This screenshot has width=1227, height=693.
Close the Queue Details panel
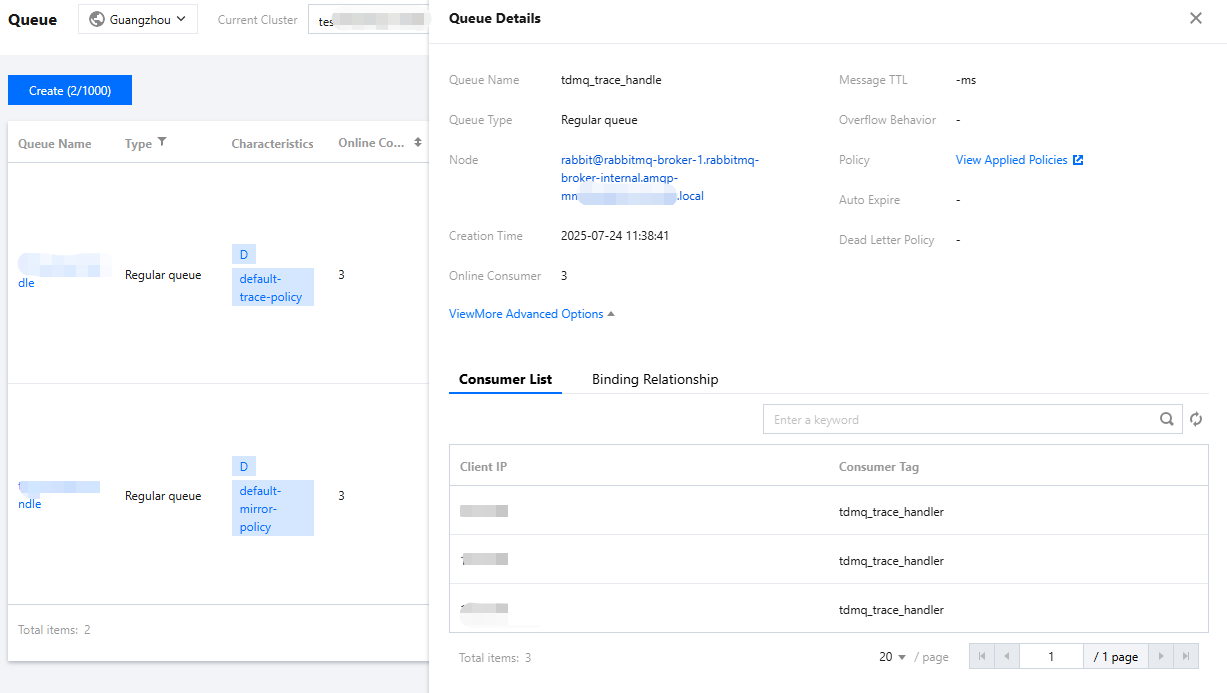[1196, 18]
